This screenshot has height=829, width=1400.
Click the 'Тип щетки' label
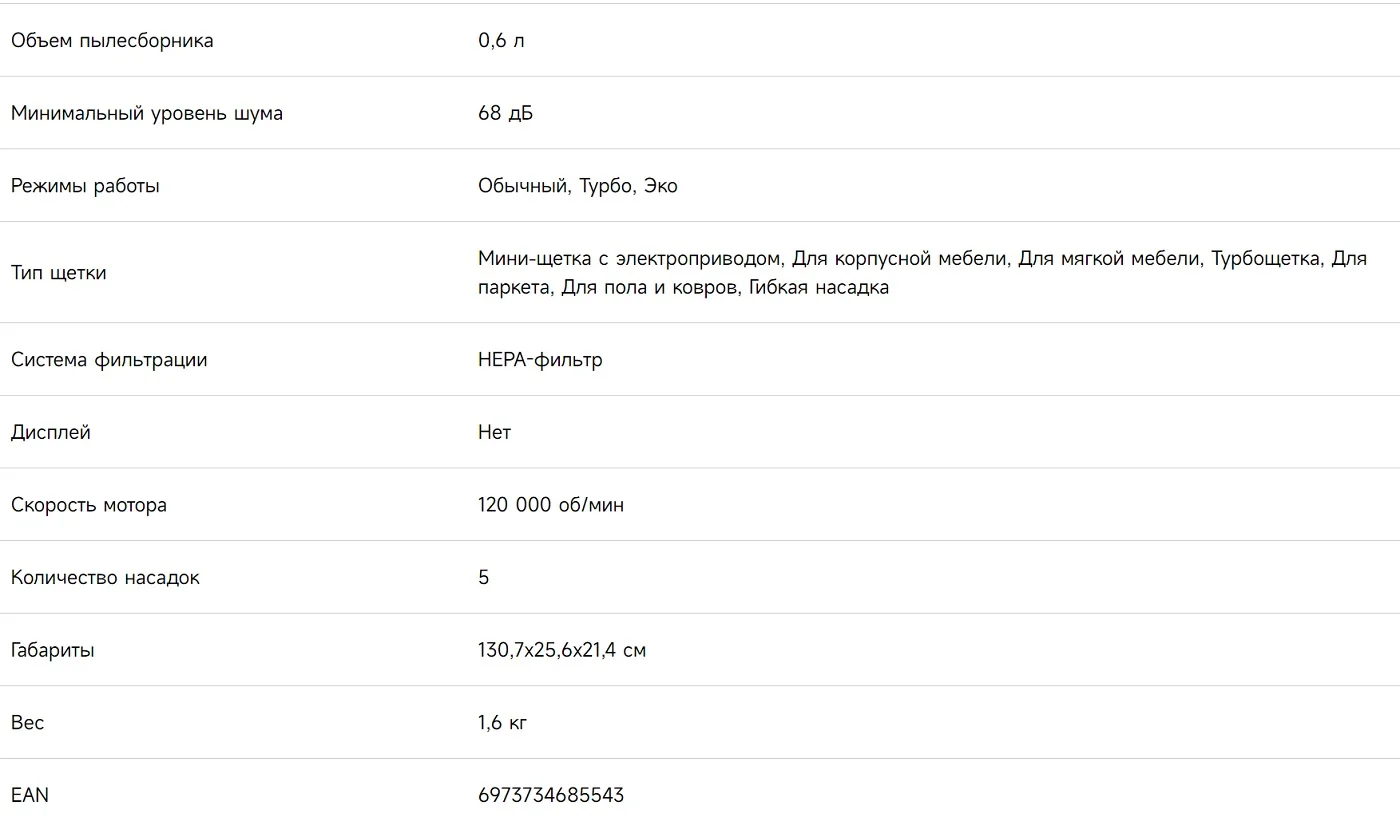[58, 273]
